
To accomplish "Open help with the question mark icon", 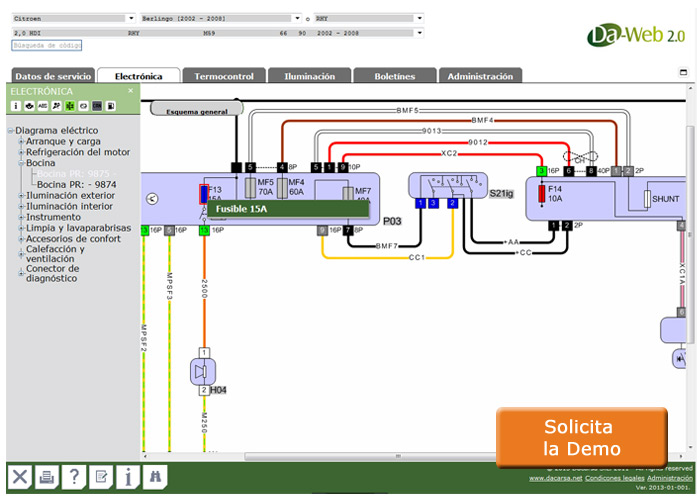I will click(x=74, y=477).
